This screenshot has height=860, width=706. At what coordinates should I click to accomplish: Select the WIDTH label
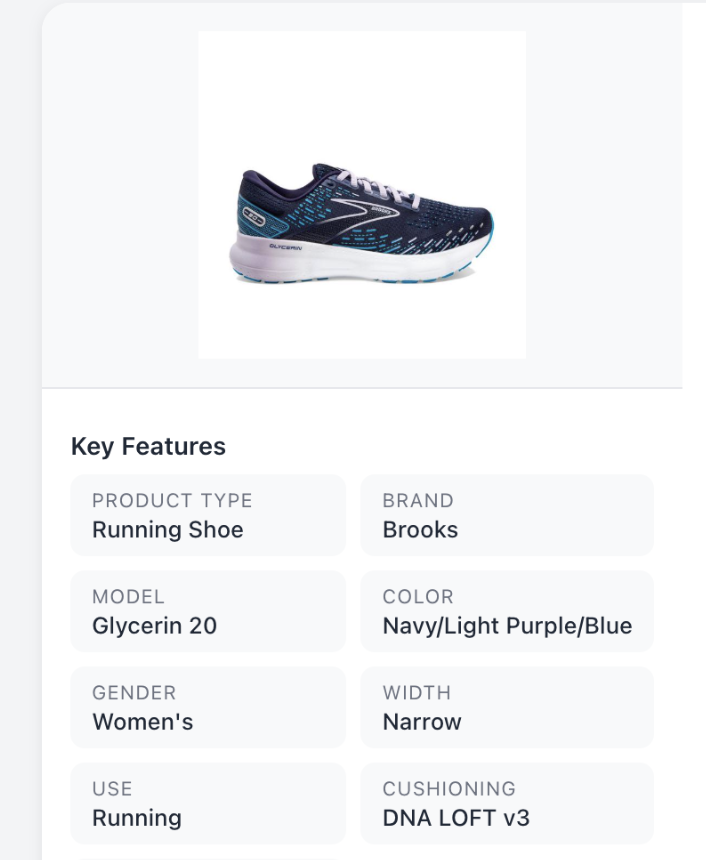point(416,692)
